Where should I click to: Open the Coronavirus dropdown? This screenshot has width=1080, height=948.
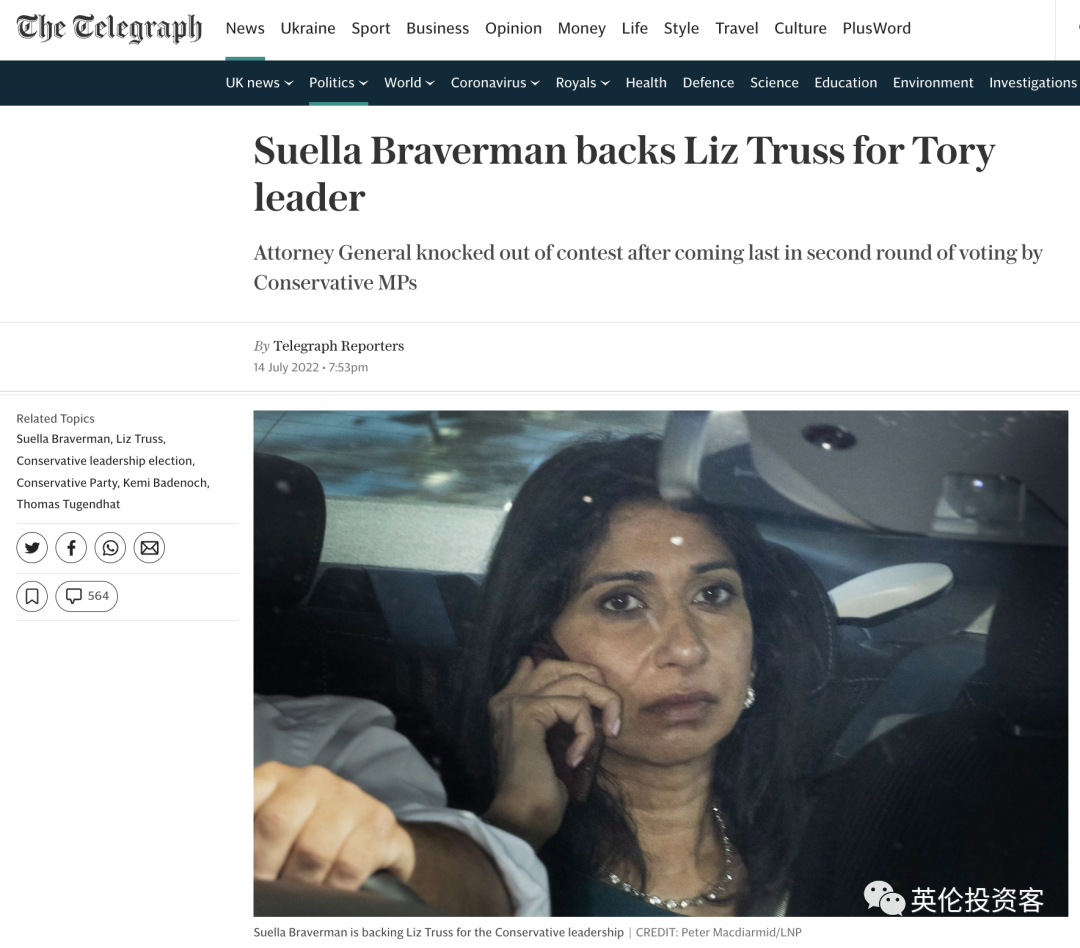coord(495,83)
